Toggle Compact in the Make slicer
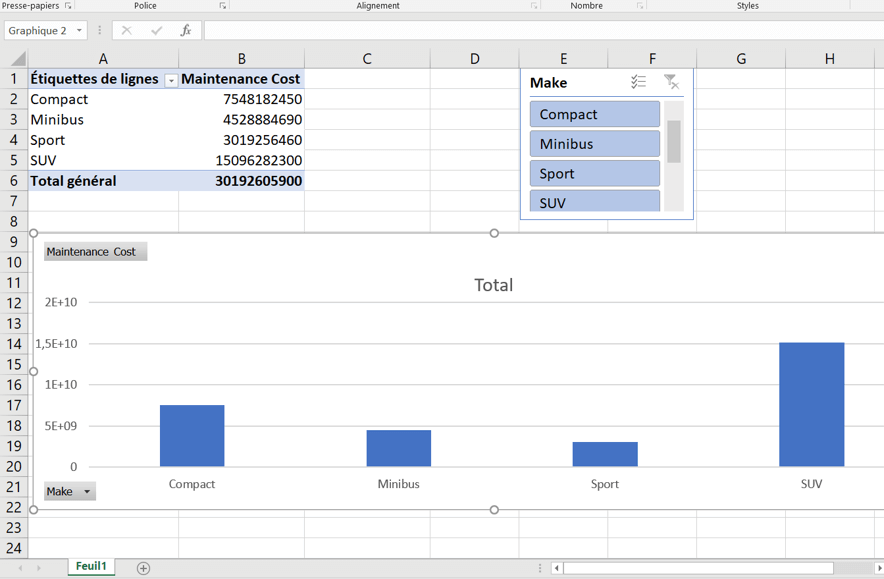The image size is (884, 579). tap(595, 114)
